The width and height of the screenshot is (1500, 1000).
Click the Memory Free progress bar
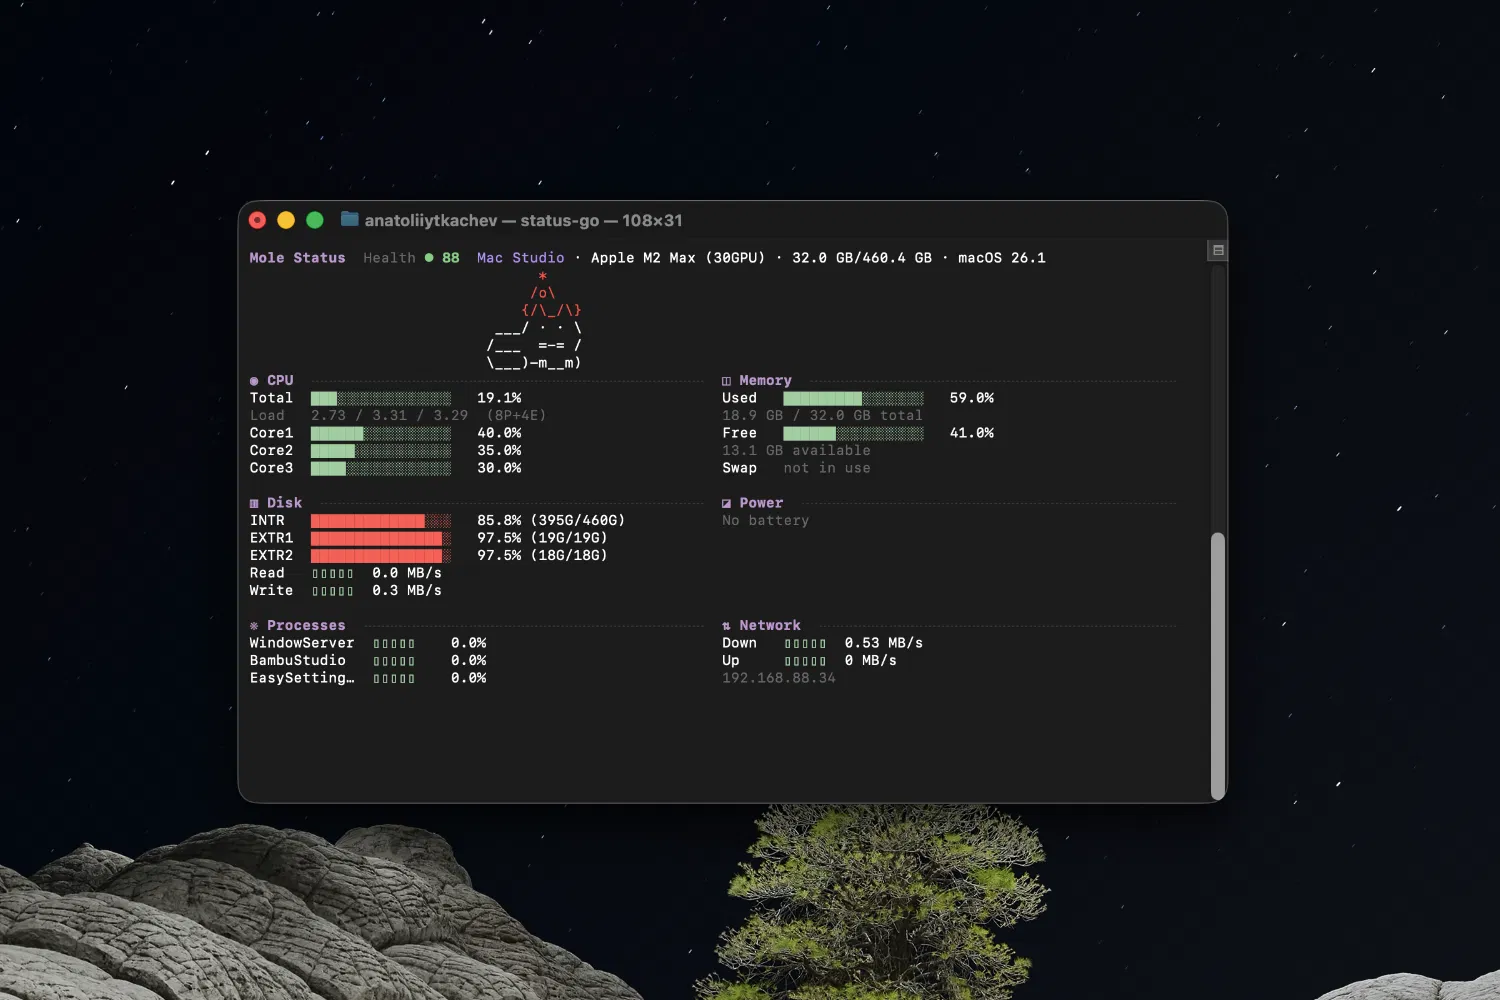pyautogui.click(x=853, y=433)
